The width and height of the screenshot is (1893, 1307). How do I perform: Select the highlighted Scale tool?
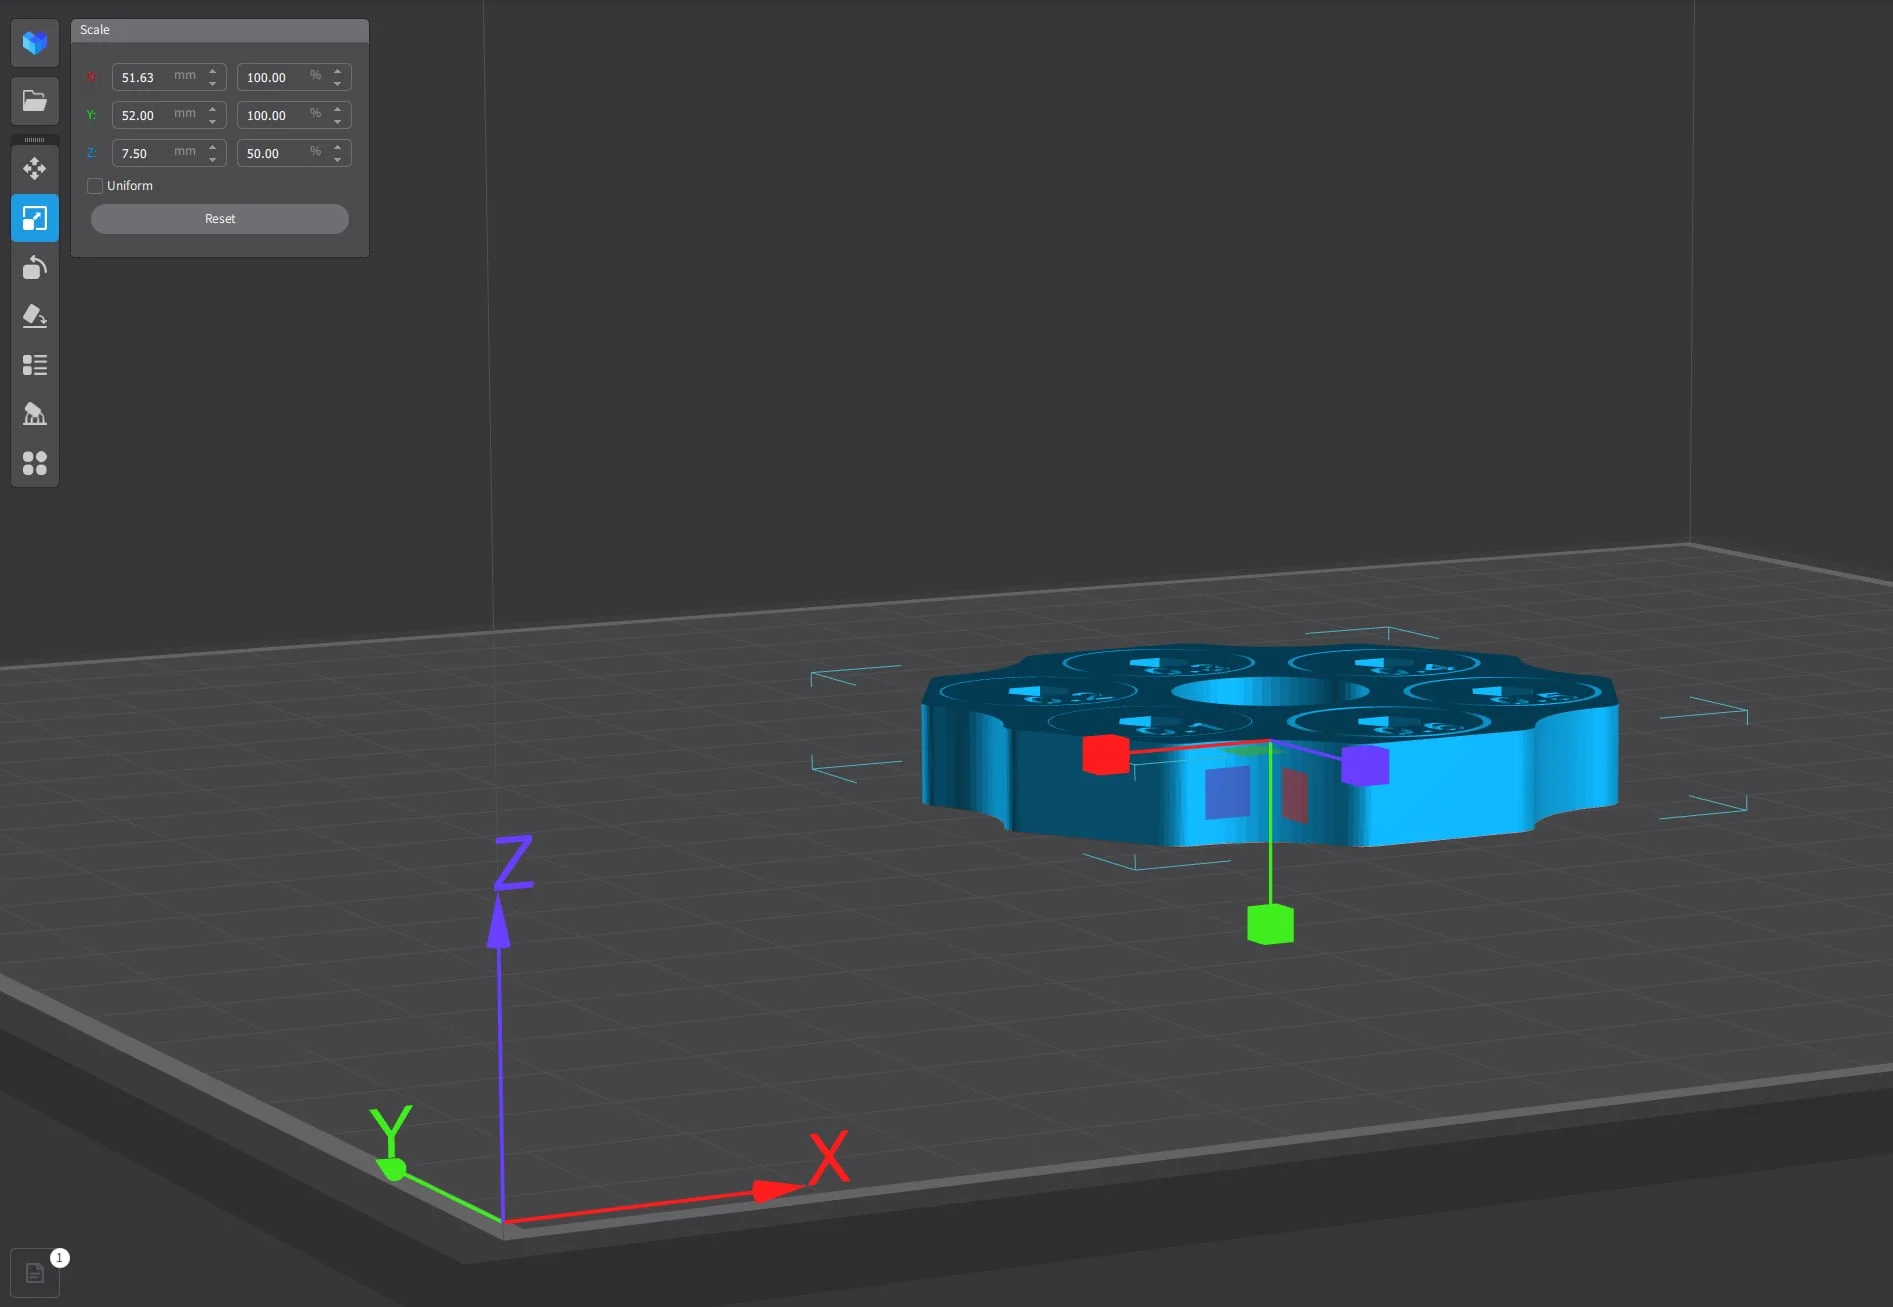35,218
